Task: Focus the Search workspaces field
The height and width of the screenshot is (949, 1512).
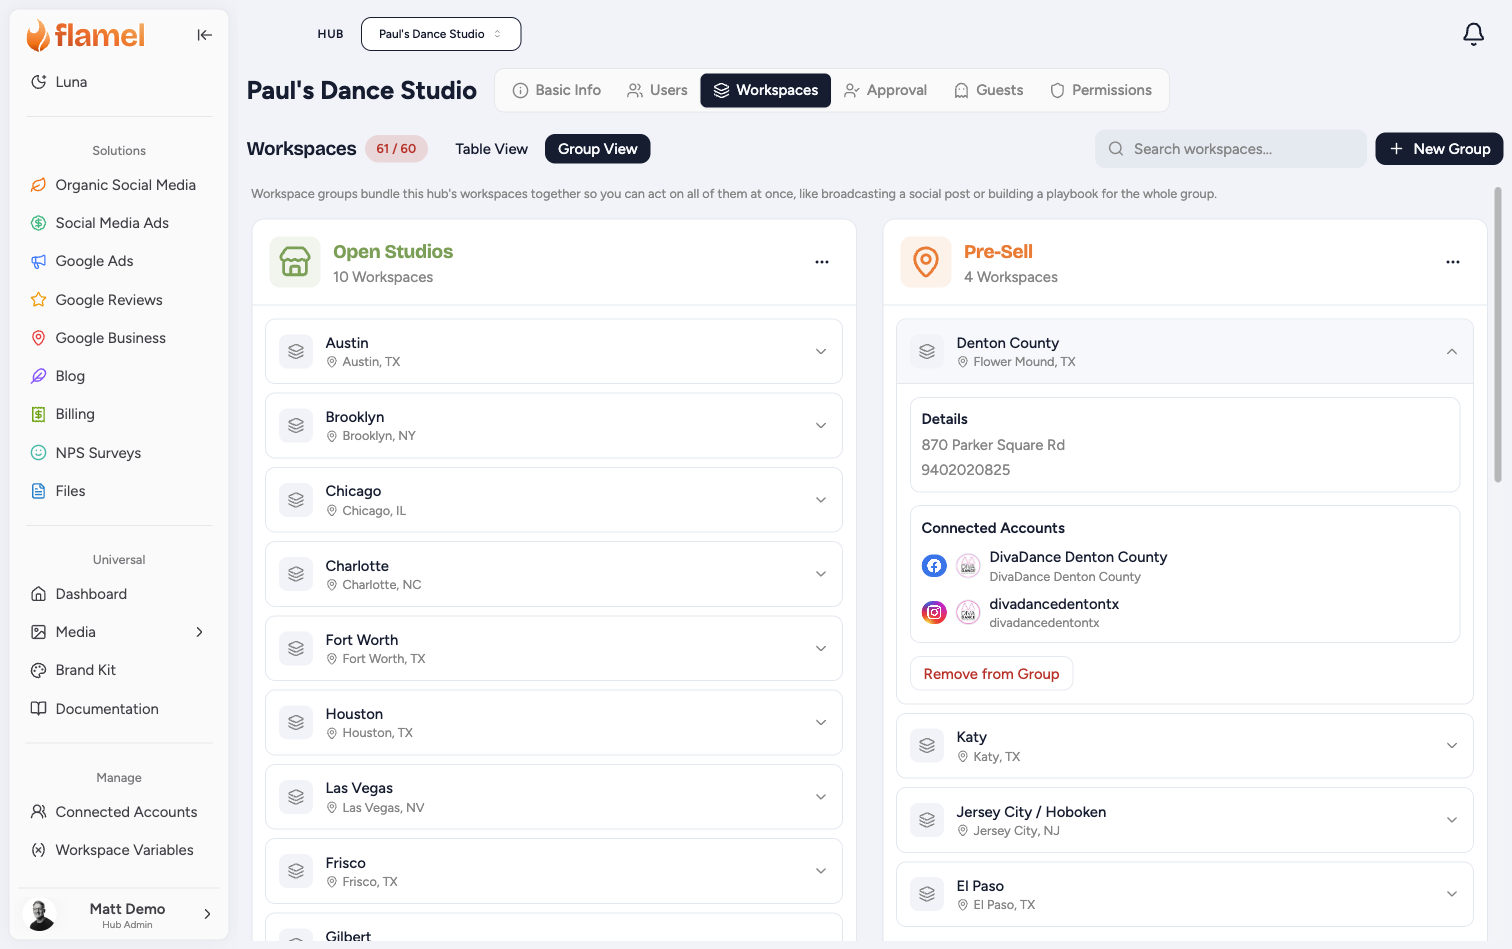Action: (x=1231, y=149)
